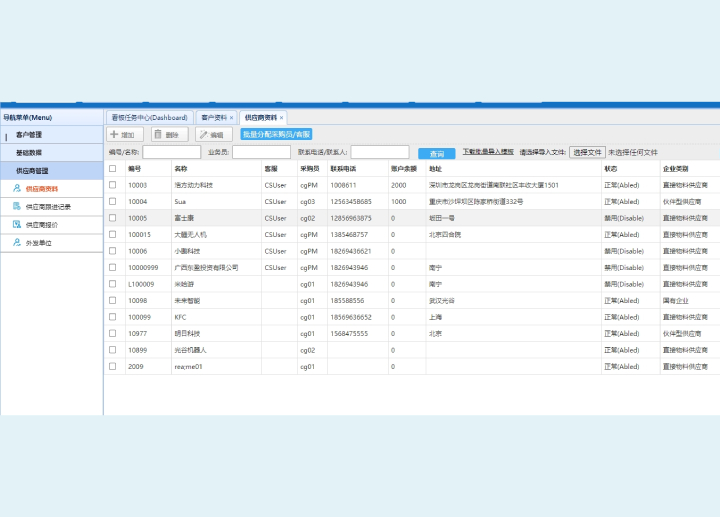The image size is (720, 517).
Task: Open the 下载批量导入模版 download link
Action: point(487,152)
